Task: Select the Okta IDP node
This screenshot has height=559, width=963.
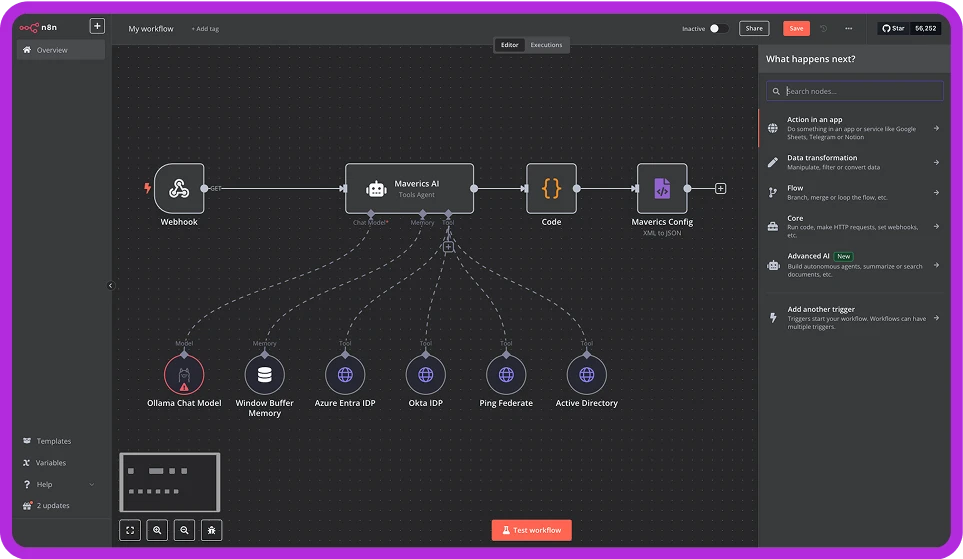Action: coord(426,375)
